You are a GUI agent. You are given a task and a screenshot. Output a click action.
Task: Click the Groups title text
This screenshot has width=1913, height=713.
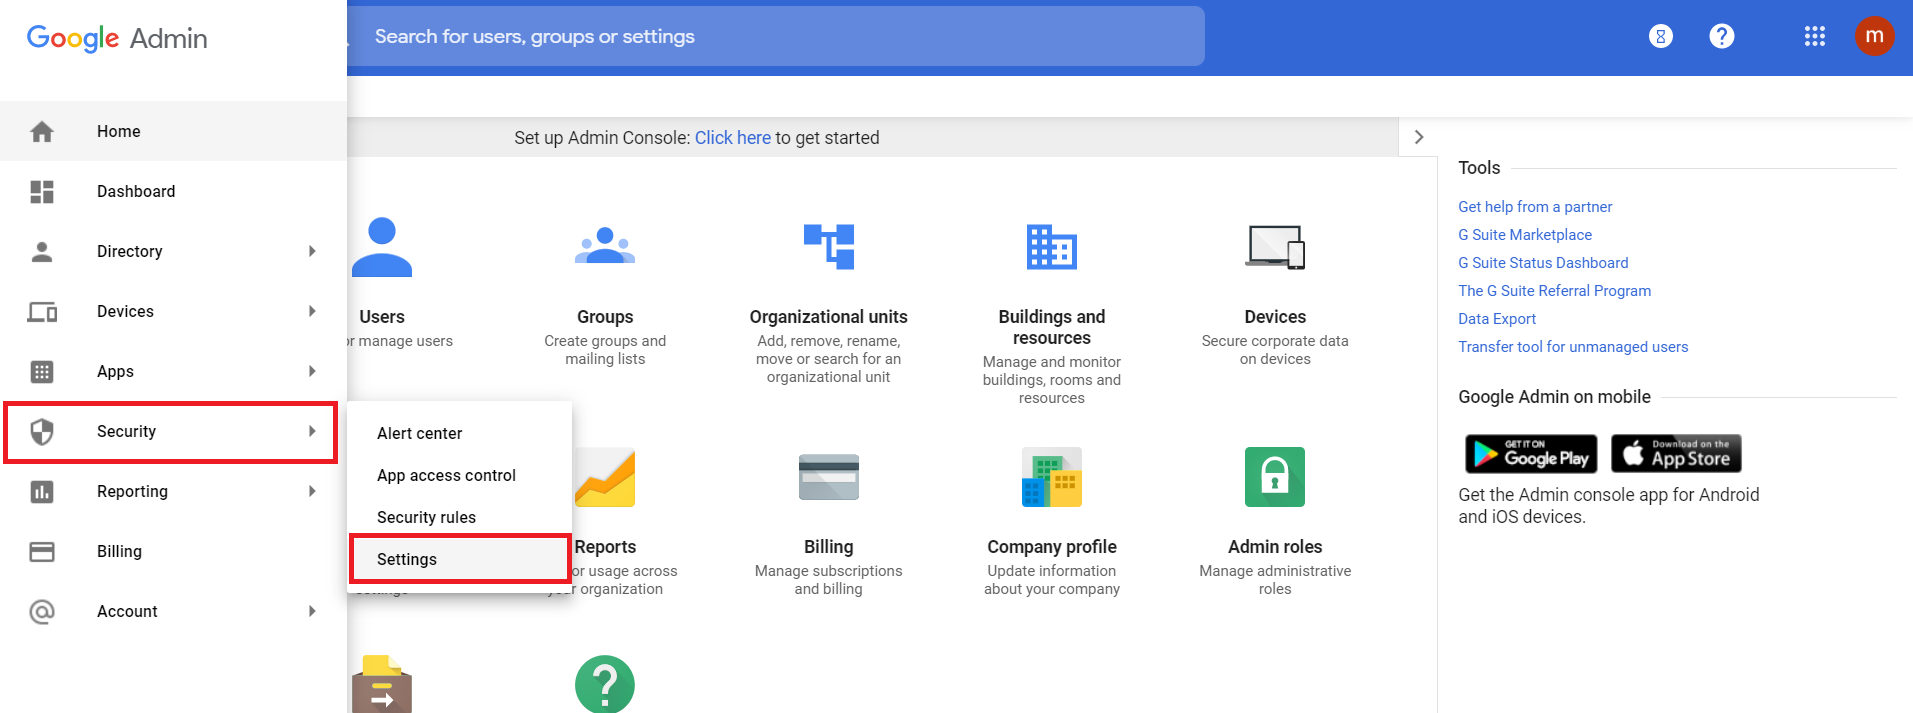(x=605, y=317)
